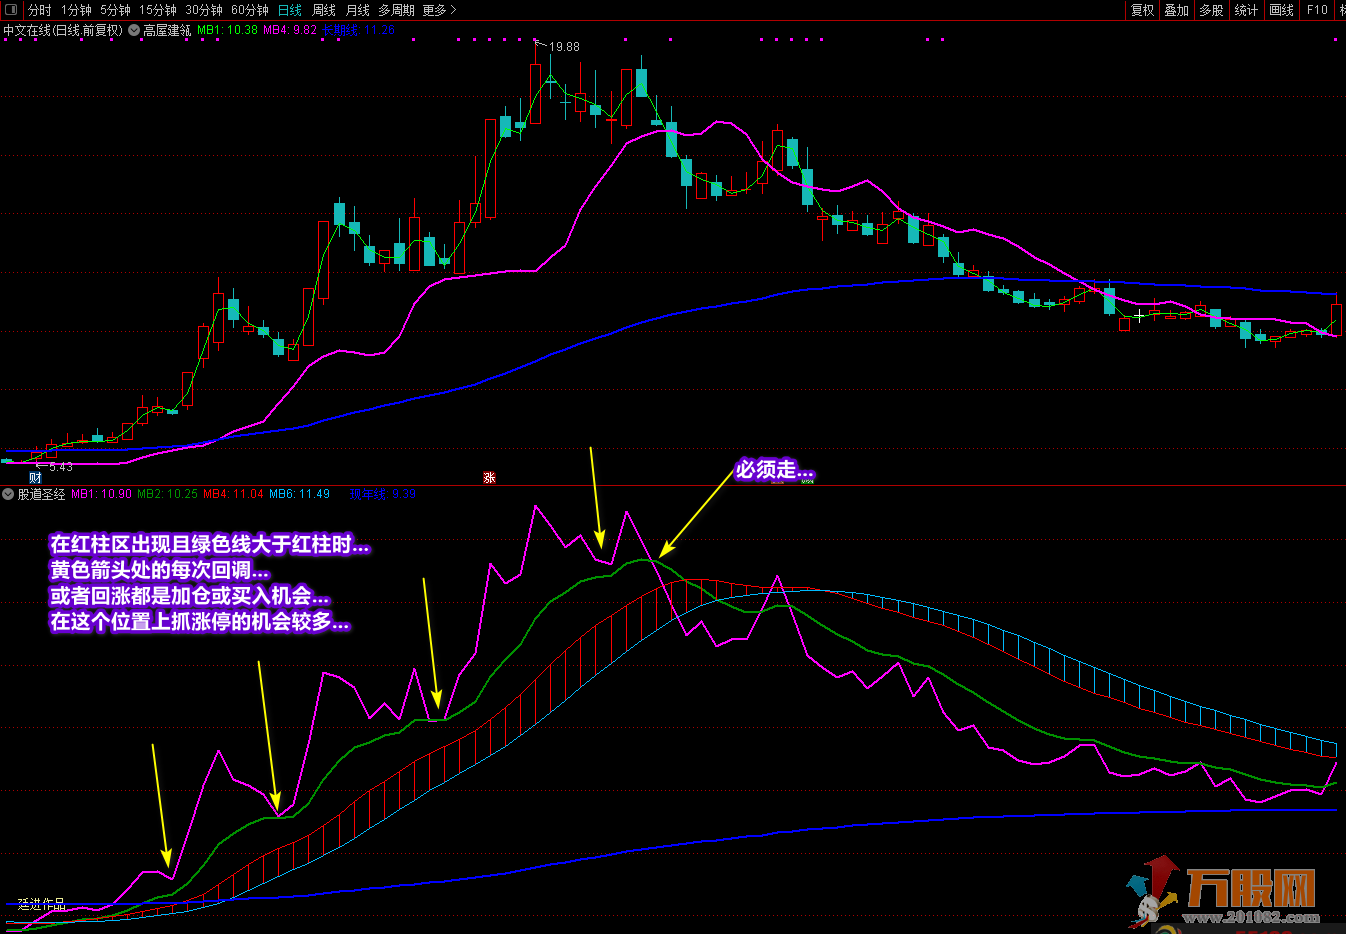Open F10 company information

pos(1317,10)
